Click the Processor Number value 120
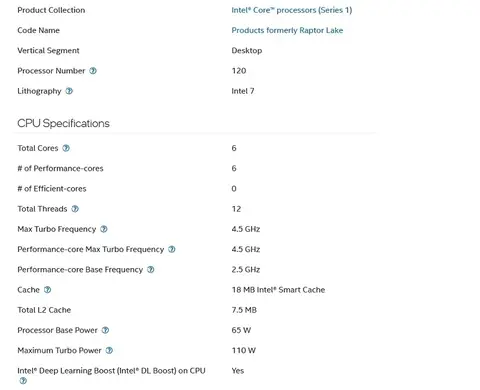480x390 pixels. 239,71
